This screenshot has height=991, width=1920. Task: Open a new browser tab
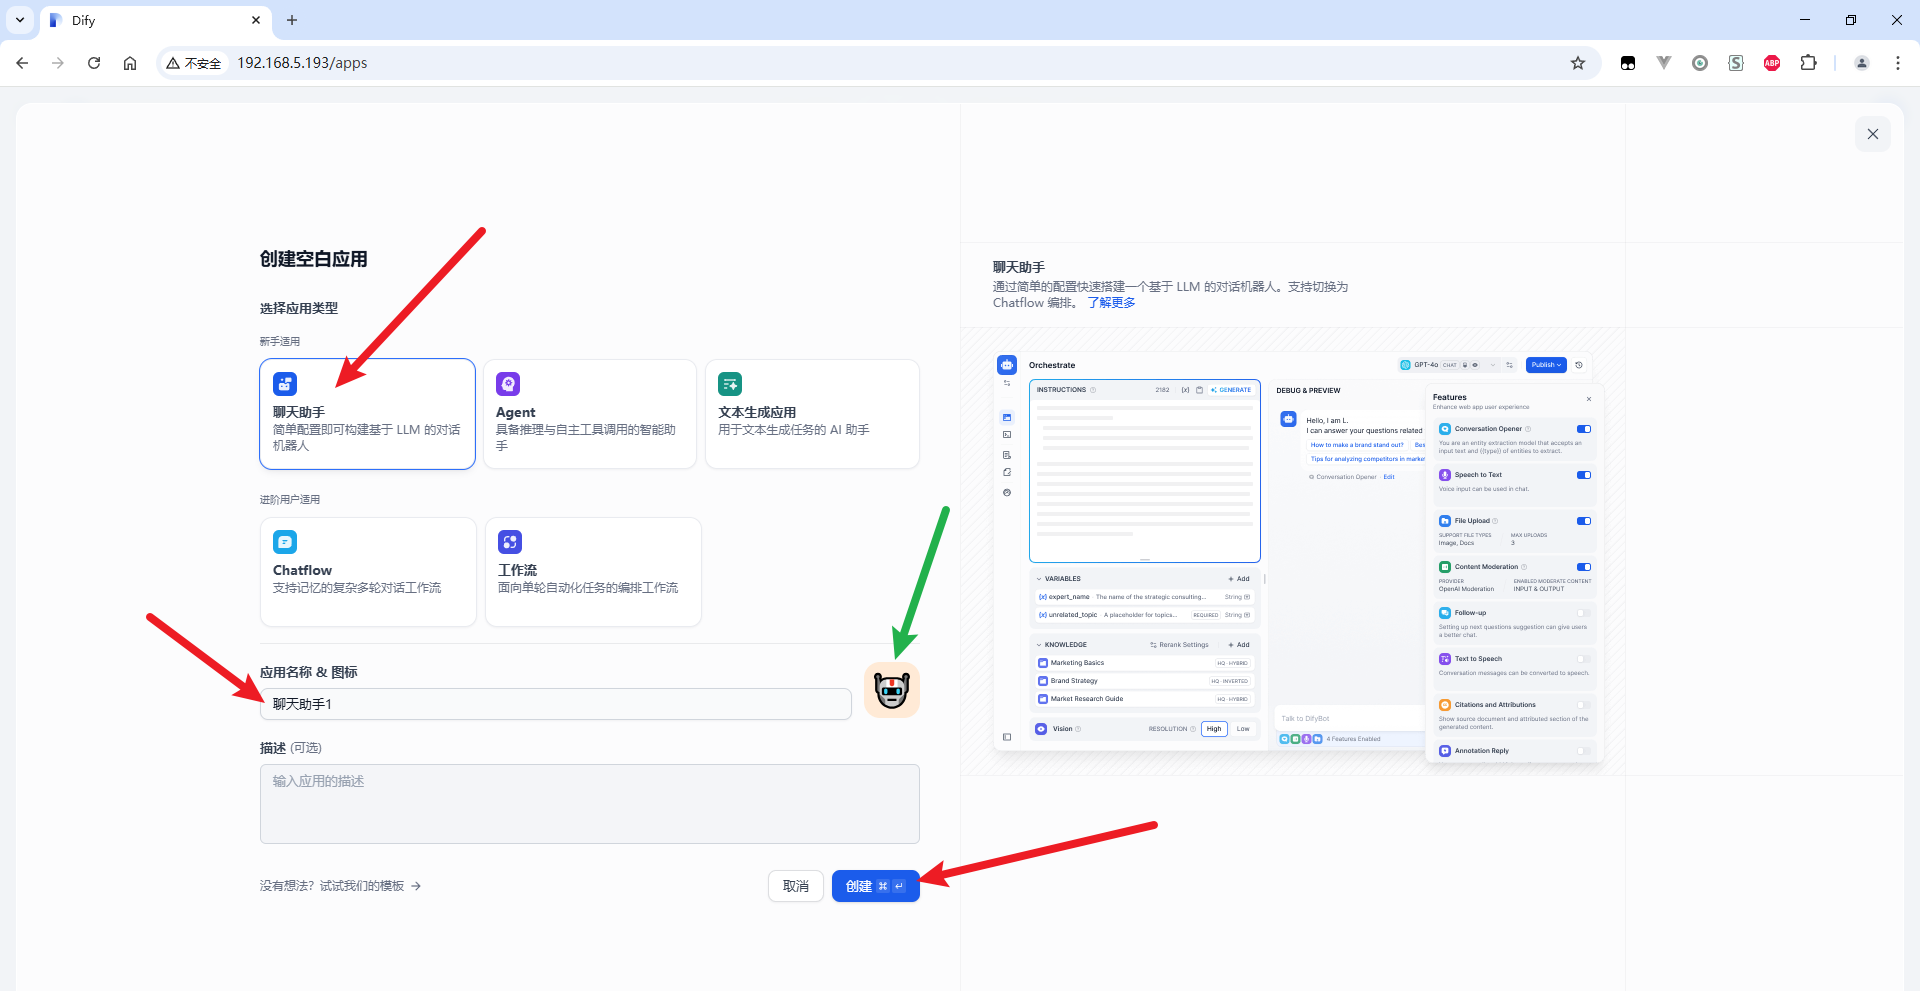pos(292,20)
